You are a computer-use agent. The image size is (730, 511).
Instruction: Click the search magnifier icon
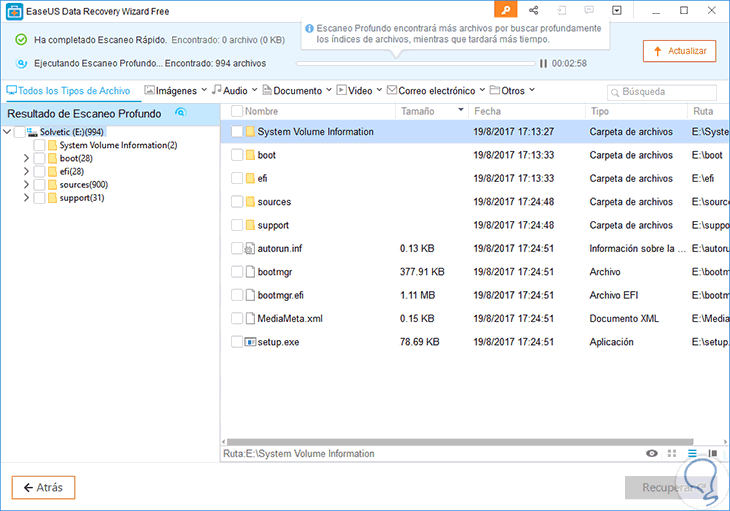pyautogui.click(x=615, y=93)
